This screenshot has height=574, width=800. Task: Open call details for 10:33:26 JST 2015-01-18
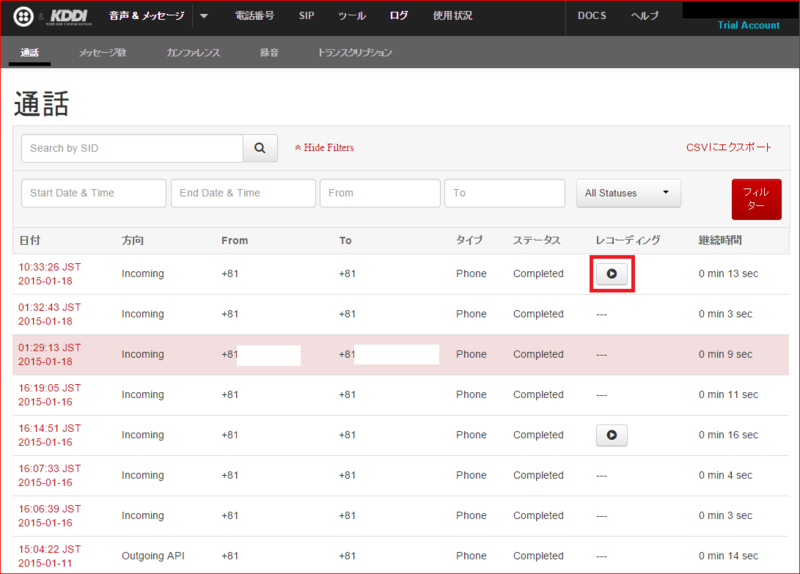[x=49, y=274]
